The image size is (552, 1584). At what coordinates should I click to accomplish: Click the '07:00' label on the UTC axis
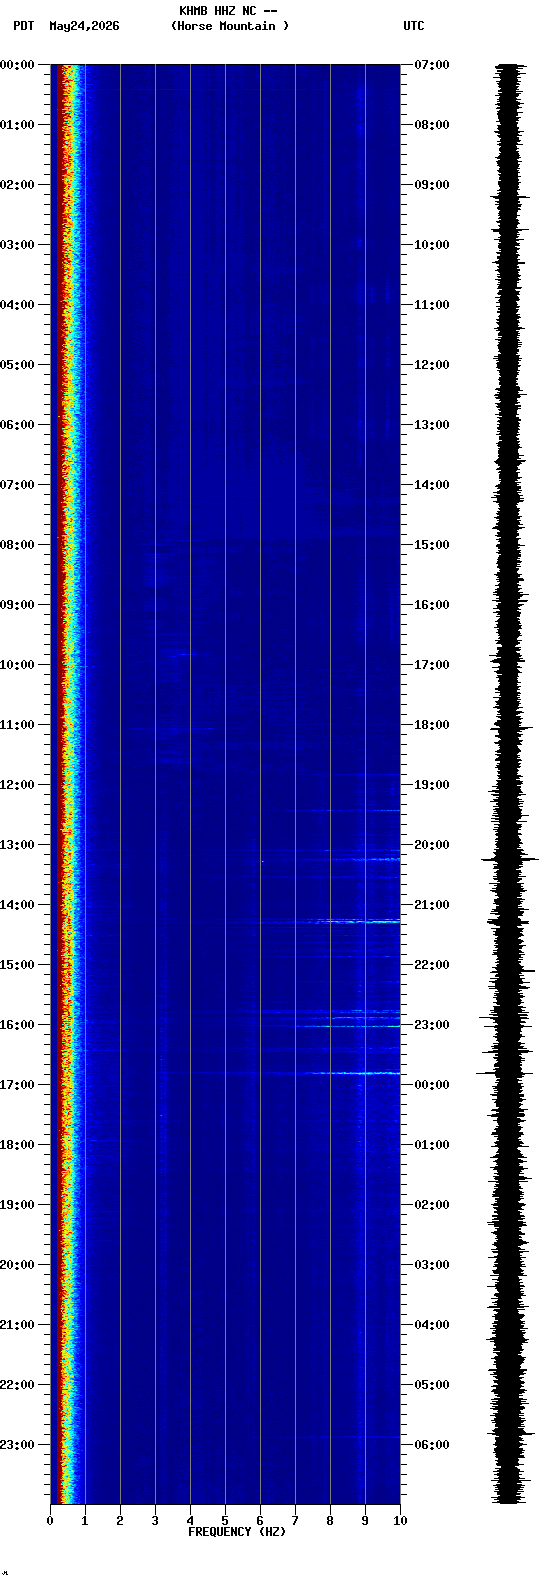[432, 65]
